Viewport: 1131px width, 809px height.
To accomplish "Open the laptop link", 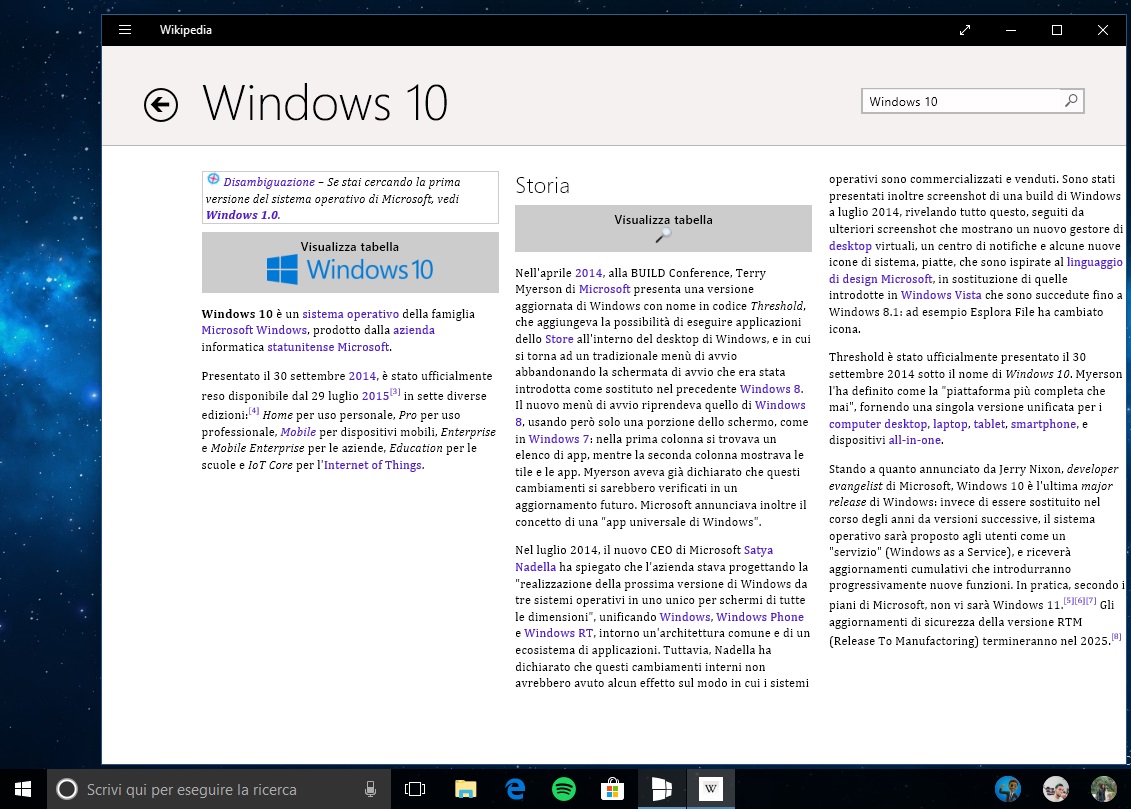I will 950,424.
